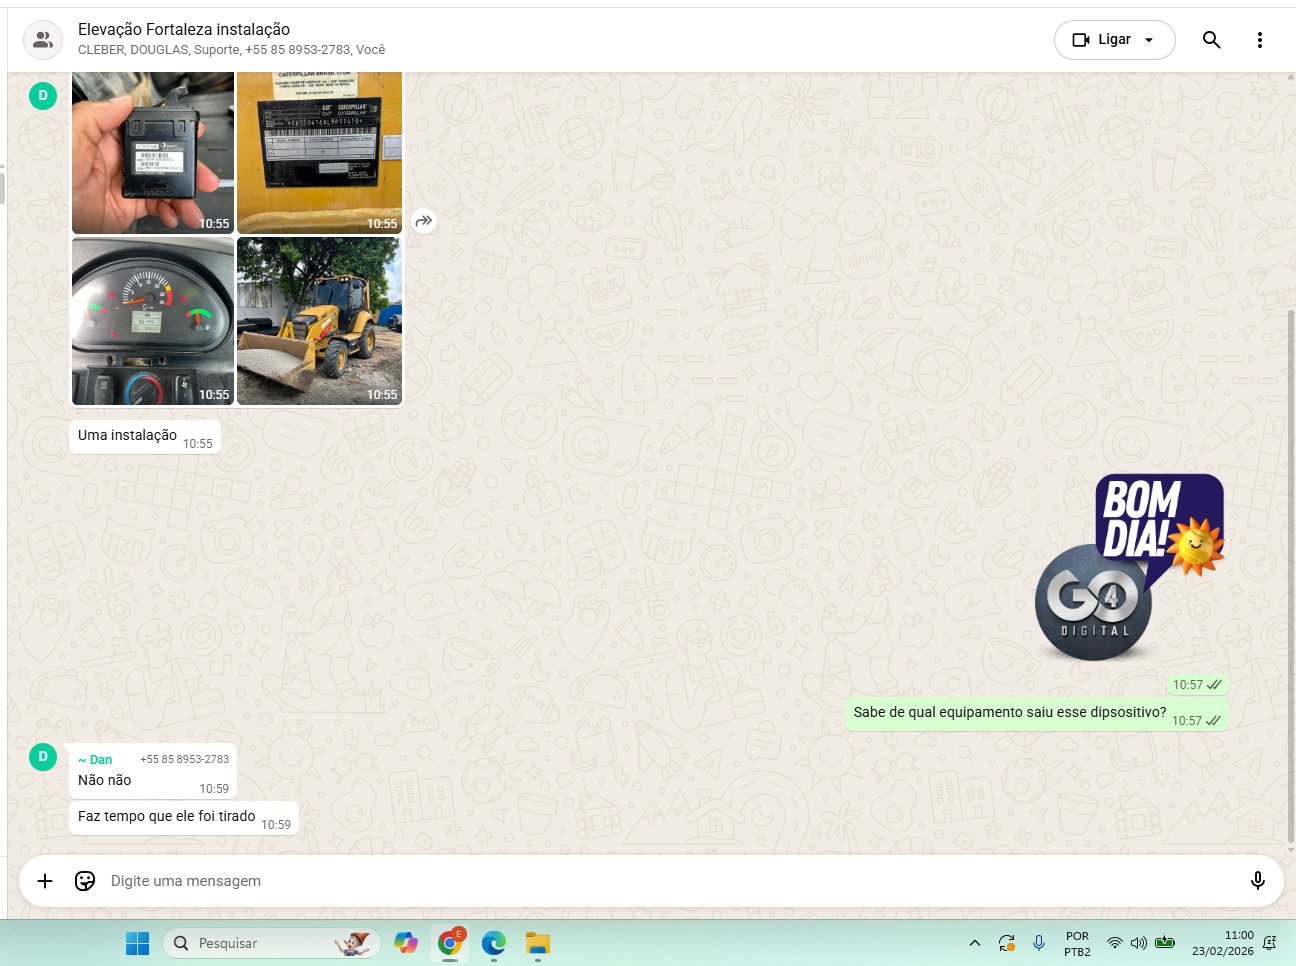Search within the chat using magnifier icon
The image size is (1296, 966).
pos(1211,40)
